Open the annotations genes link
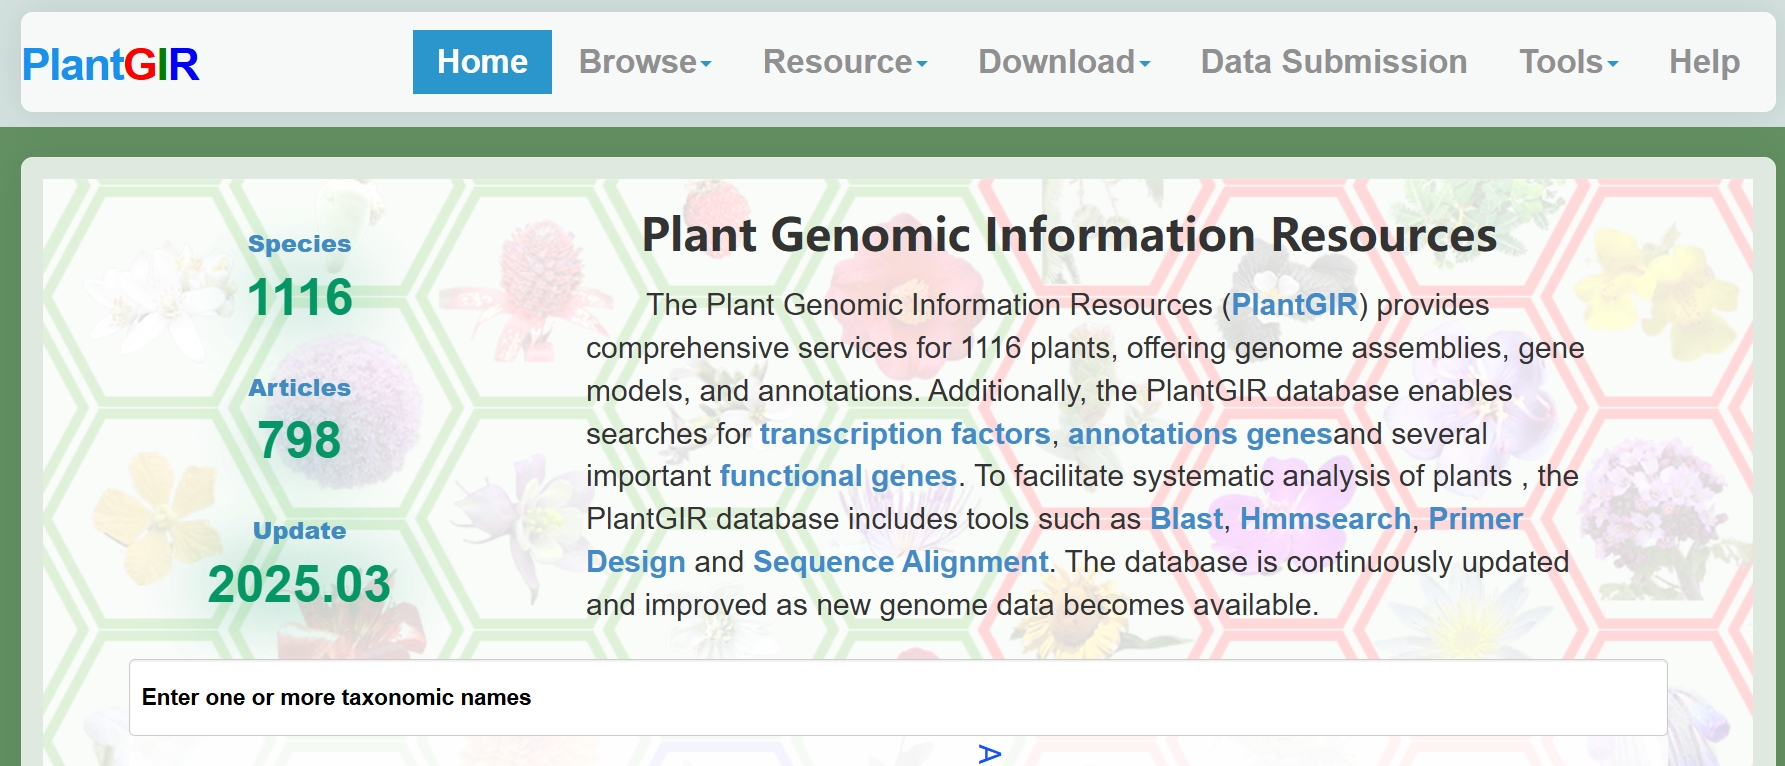Screen dimensions: 1785x766 (x=1200, y=434)
